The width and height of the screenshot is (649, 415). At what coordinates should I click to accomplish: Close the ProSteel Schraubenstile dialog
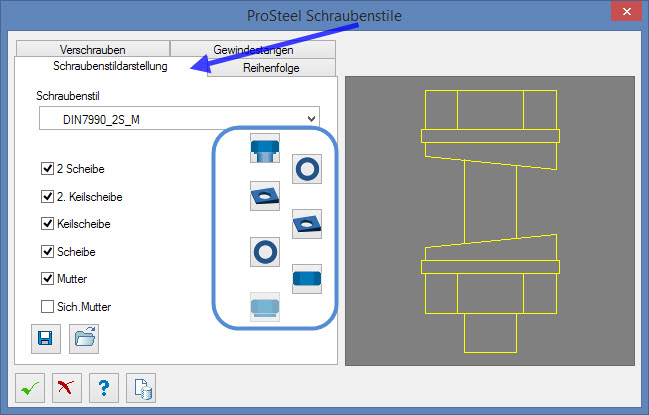point(626,11)
